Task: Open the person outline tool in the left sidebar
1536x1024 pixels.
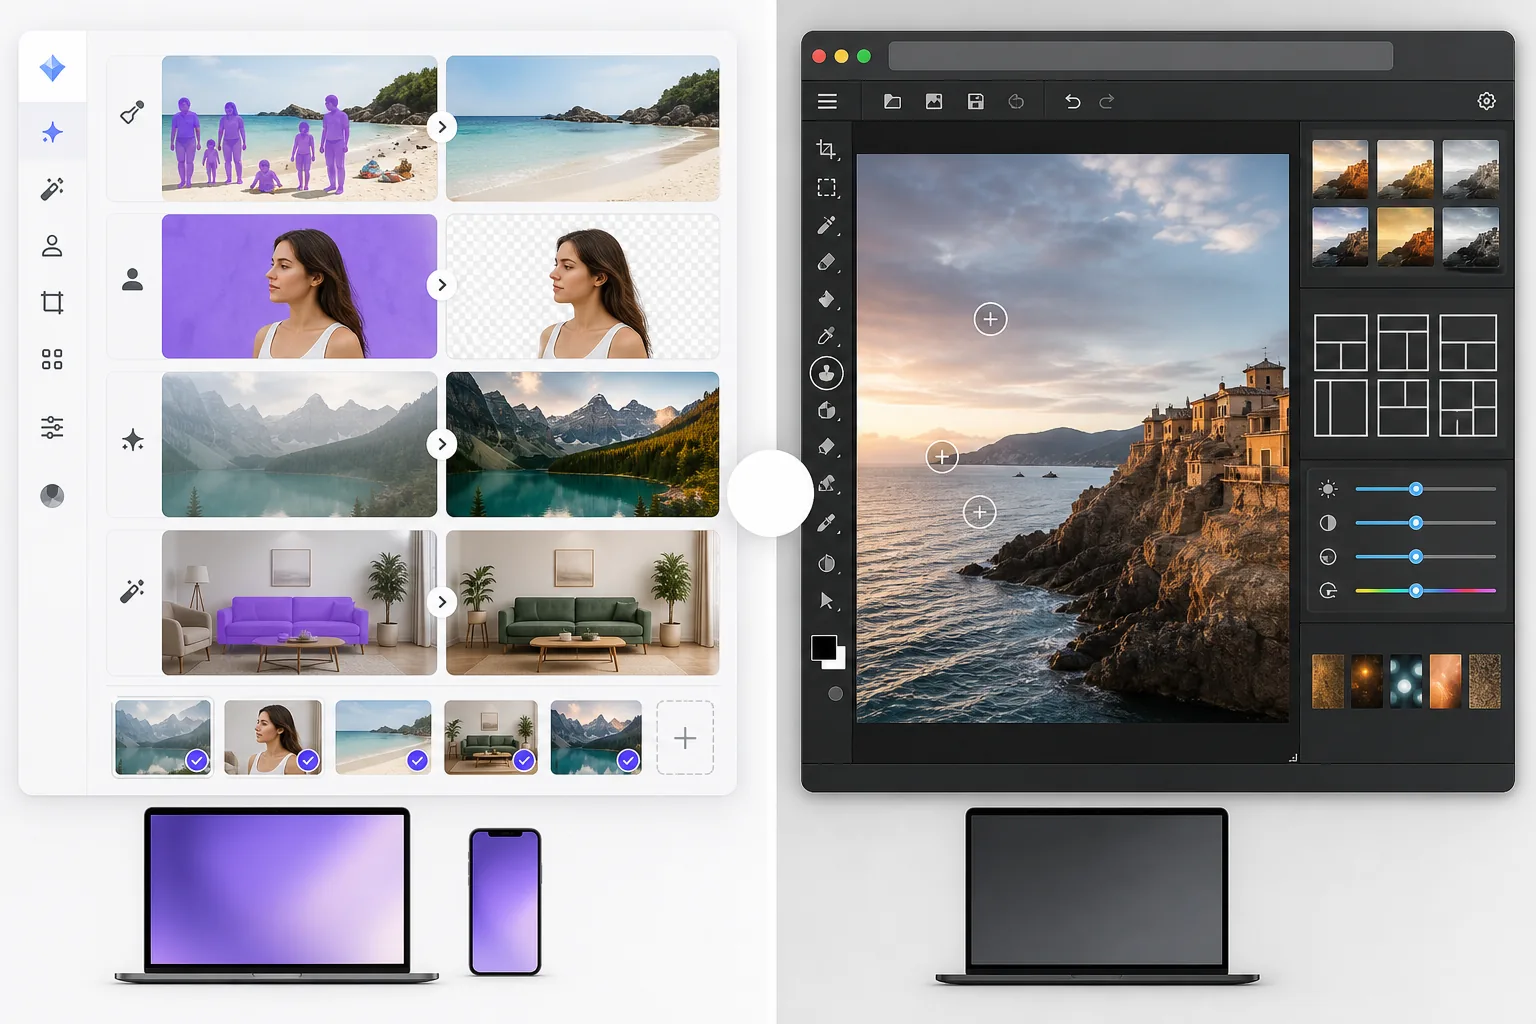Action: (x=52, y=246)
